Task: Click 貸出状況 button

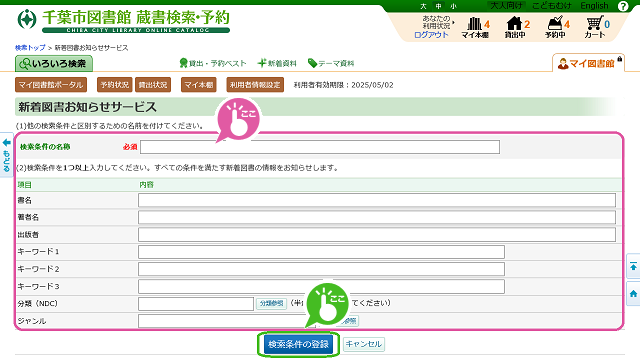Action: click(153, 85)
